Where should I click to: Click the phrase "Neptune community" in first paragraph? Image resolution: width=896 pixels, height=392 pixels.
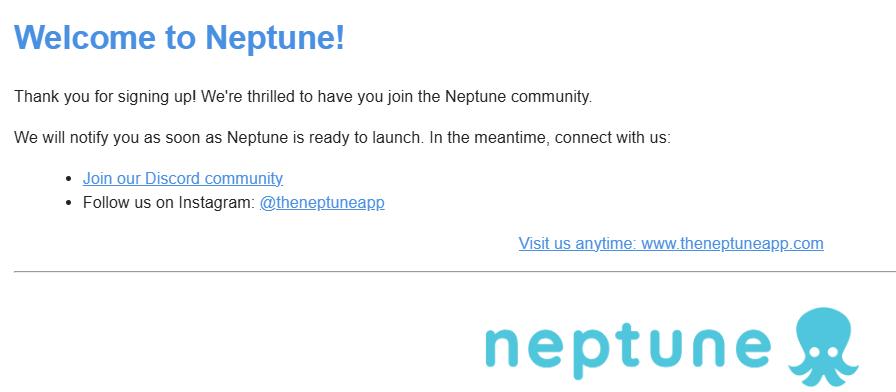[x=518, y=97]
